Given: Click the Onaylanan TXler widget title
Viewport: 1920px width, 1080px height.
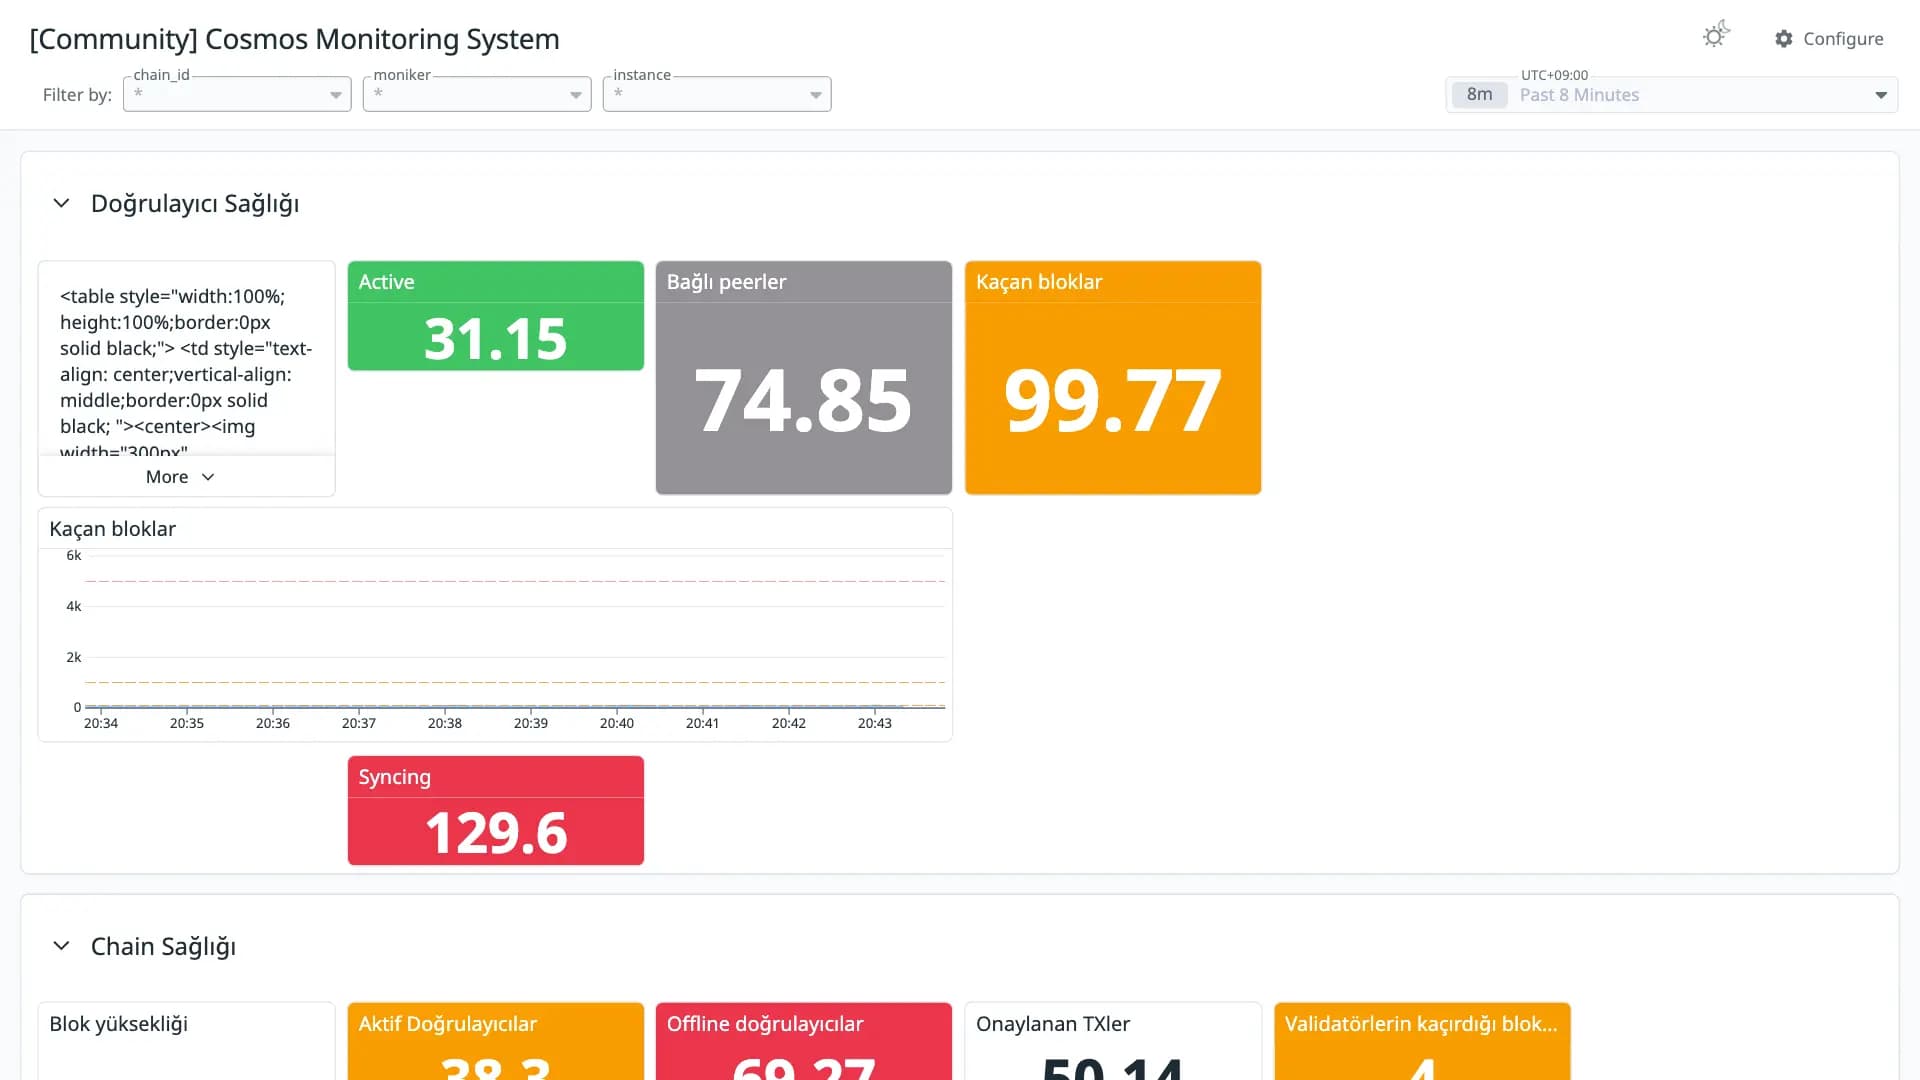Looking at the screenshot, I should point(1053,1024).
